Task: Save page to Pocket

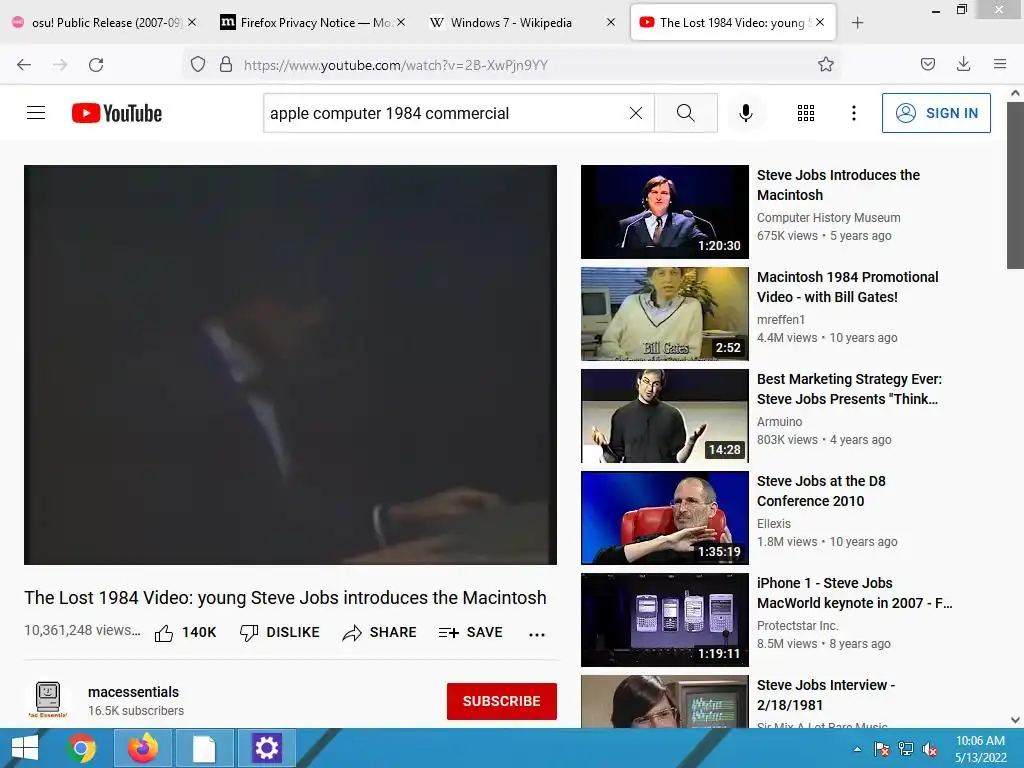Action: [x=927, y=64]
